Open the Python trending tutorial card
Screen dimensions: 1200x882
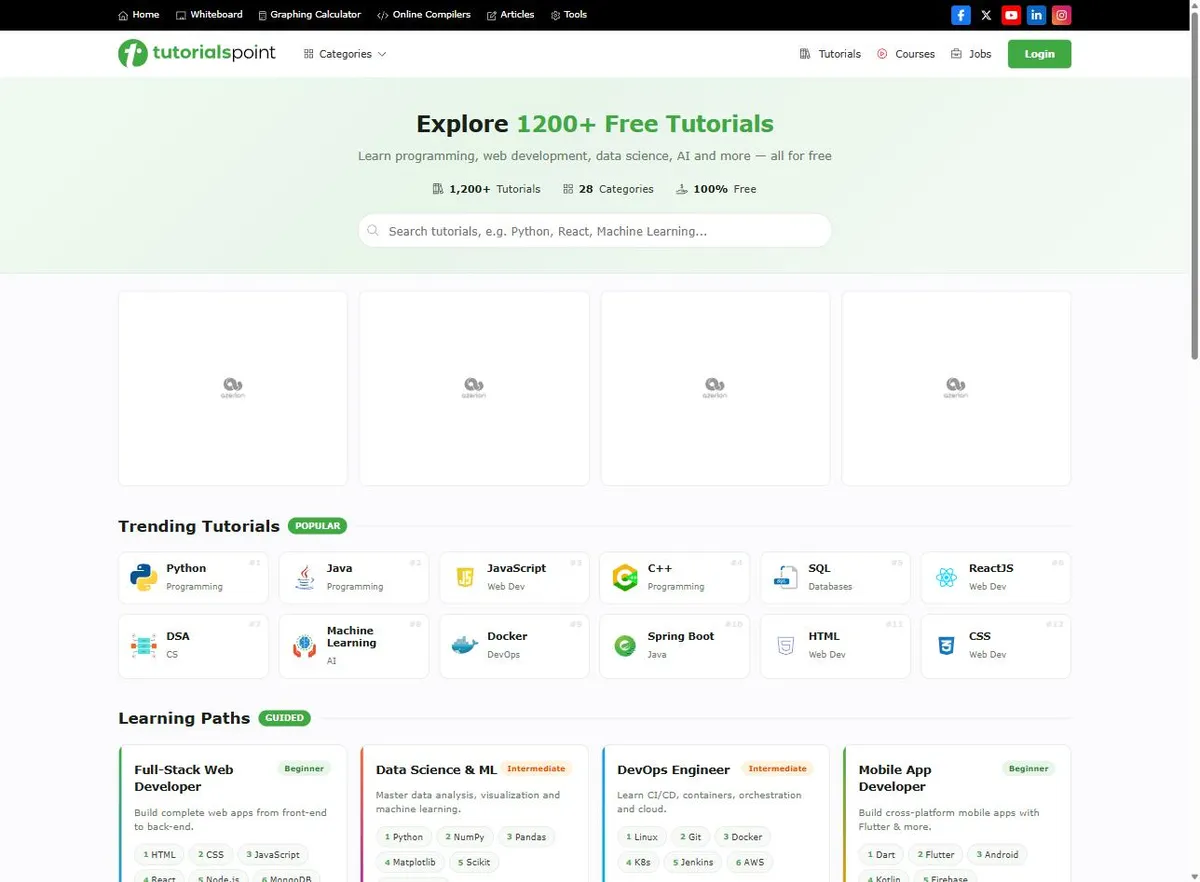click(193, 578)
